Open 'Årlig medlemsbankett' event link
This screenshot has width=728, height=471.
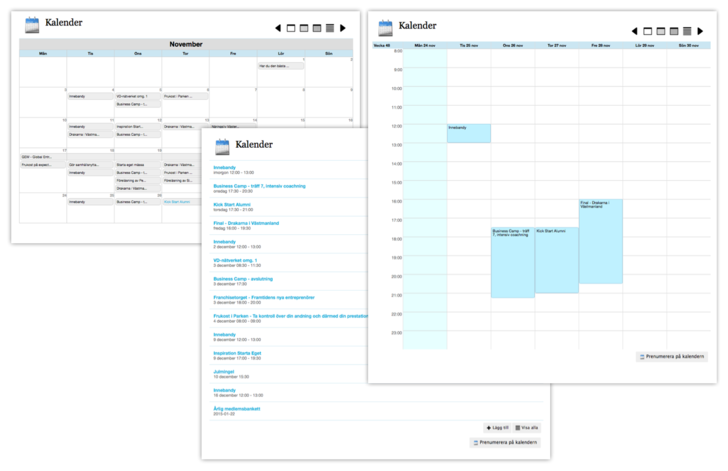point(237,408)
